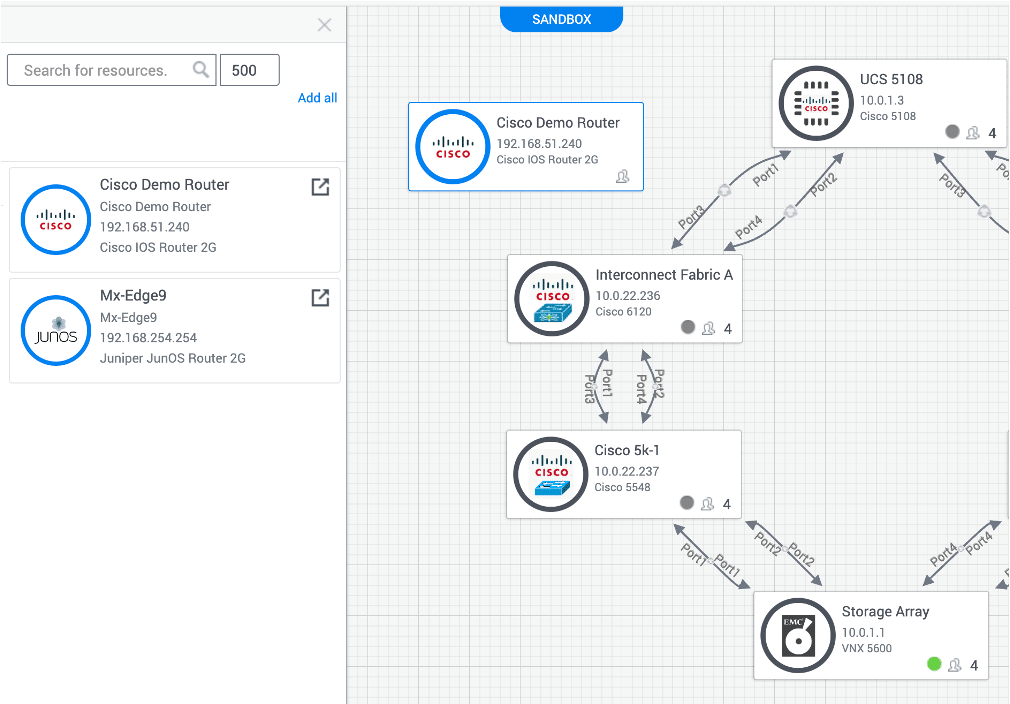Open Cisco Demo Router details via external-link icon
1010x704 pixels.
point(320,187)
